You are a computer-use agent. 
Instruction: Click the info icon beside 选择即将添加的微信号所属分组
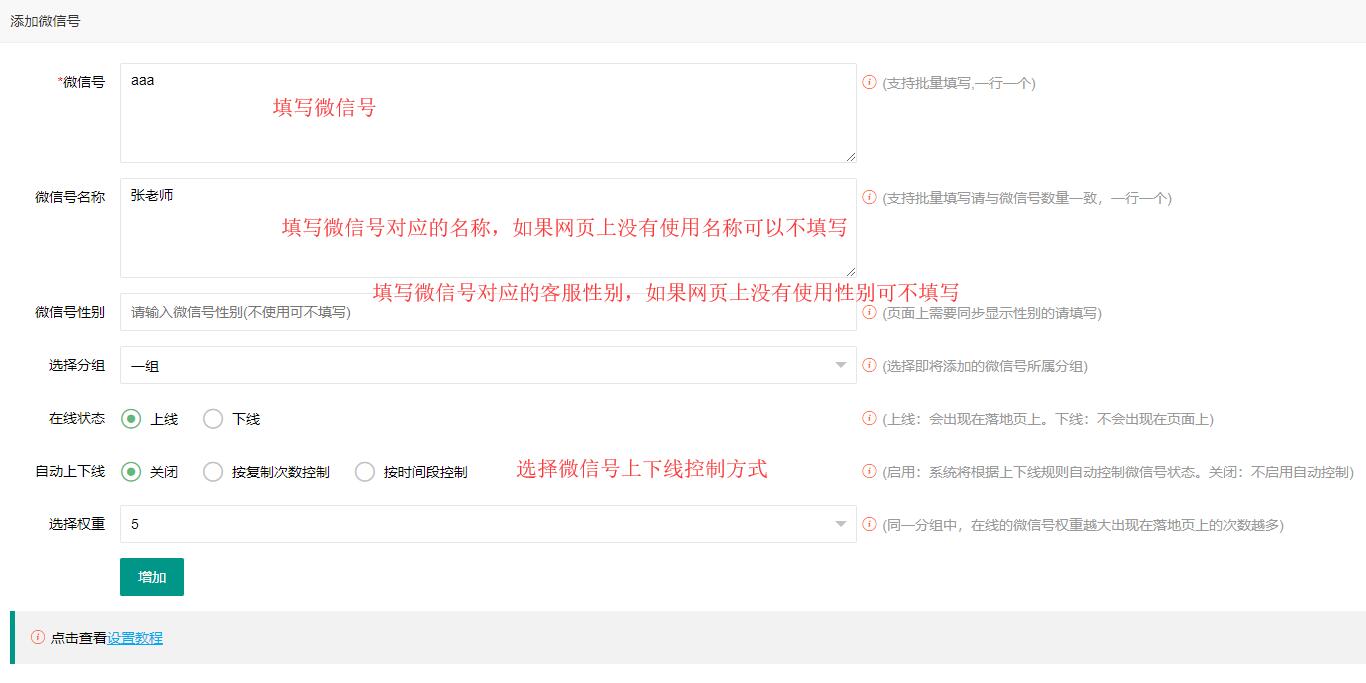(x=869, y=365)
